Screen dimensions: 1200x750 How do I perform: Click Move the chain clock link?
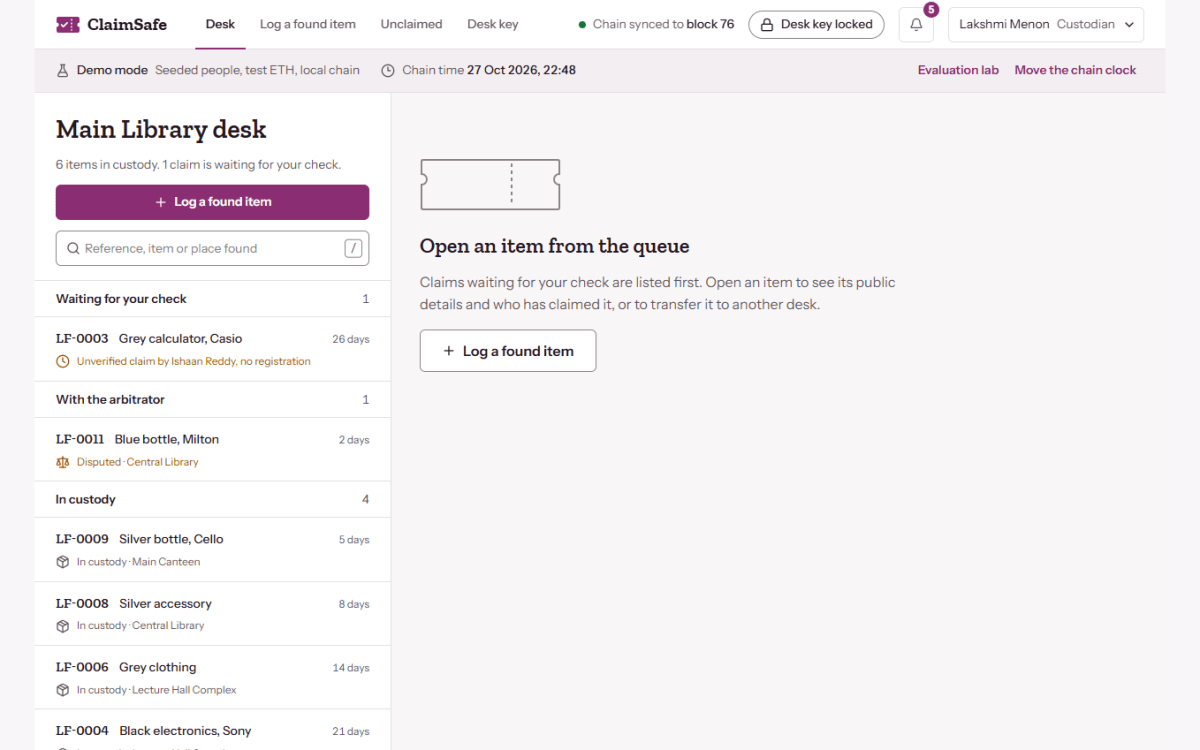1075,70
